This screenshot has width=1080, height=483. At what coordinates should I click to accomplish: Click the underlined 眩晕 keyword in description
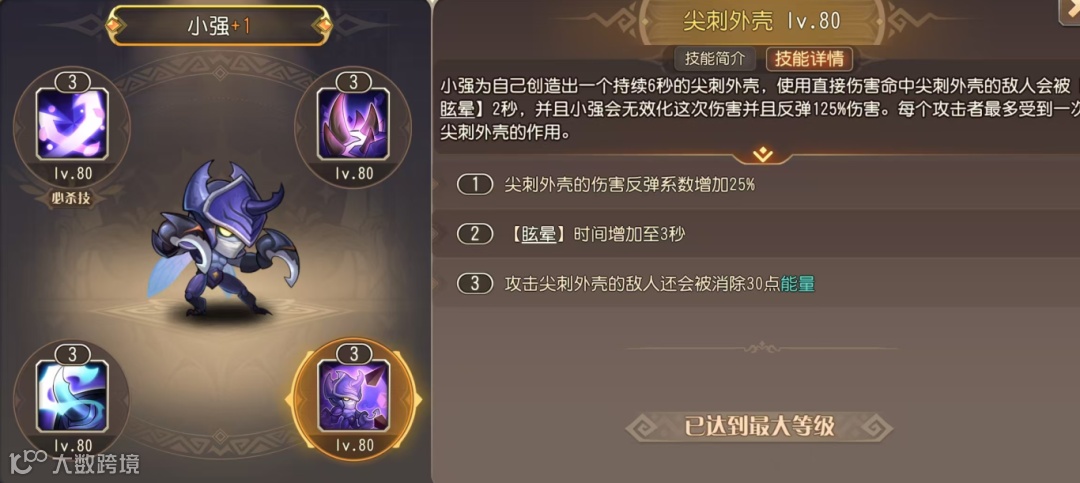[455, 110]
